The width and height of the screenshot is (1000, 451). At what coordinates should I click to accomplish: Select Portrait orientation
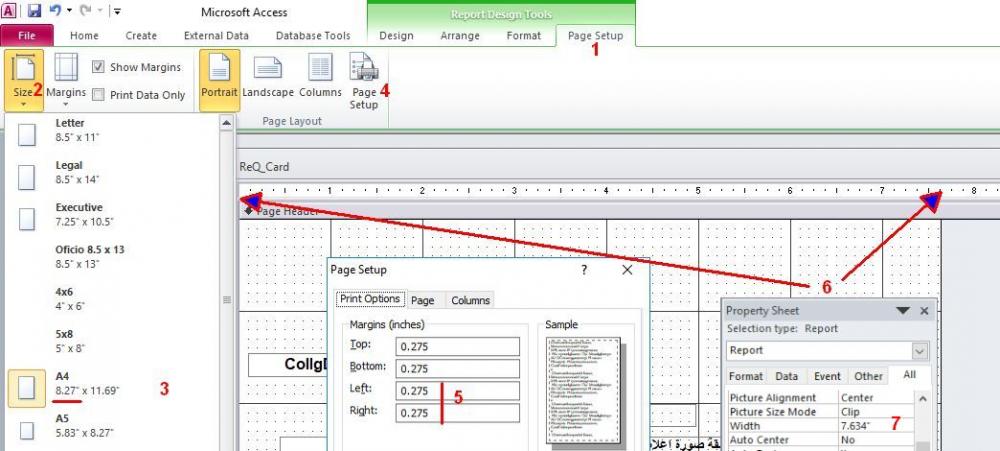pyautogui.click(x=219, y=80)
